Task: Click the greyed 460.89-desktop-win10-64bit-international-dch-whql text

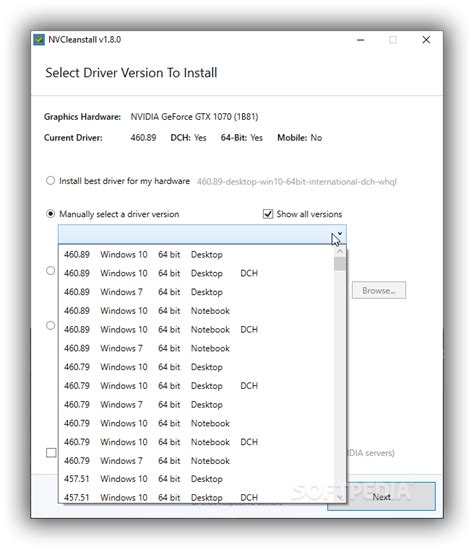Action: point(297,182)
